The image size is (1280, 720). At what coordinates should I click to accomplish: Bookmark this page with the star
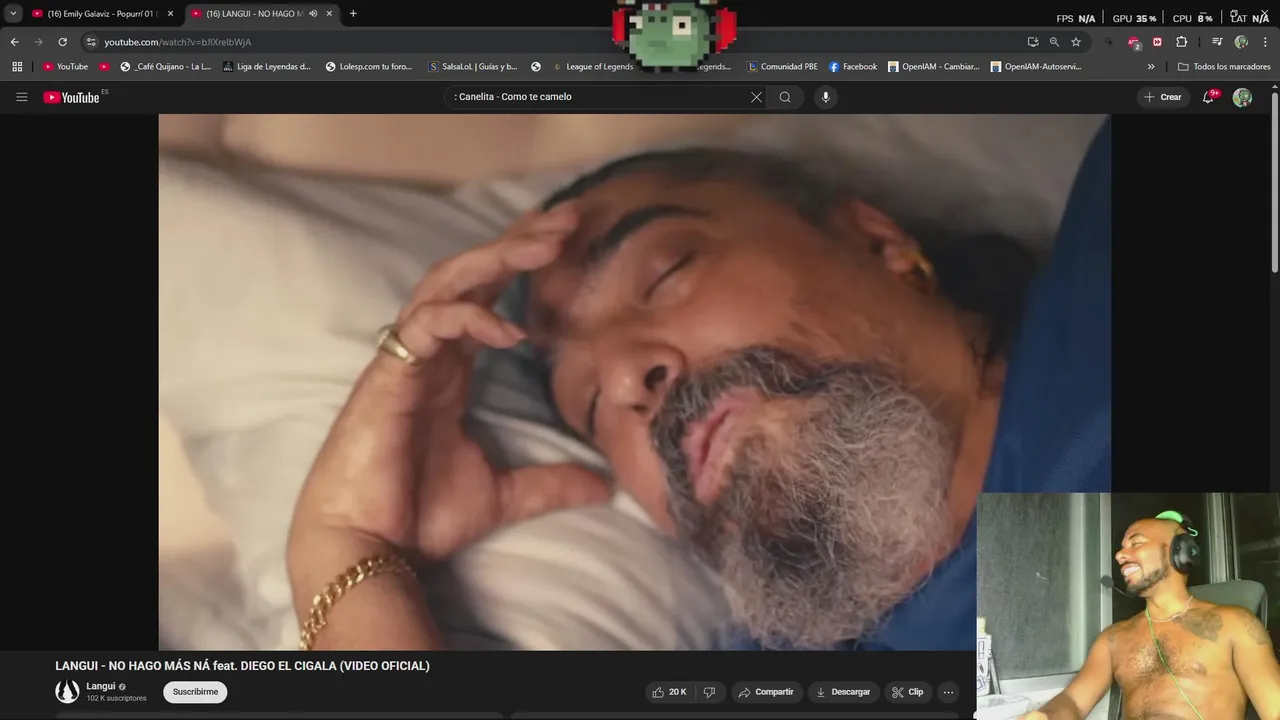pyautogui.click(x=1076, y=42)
